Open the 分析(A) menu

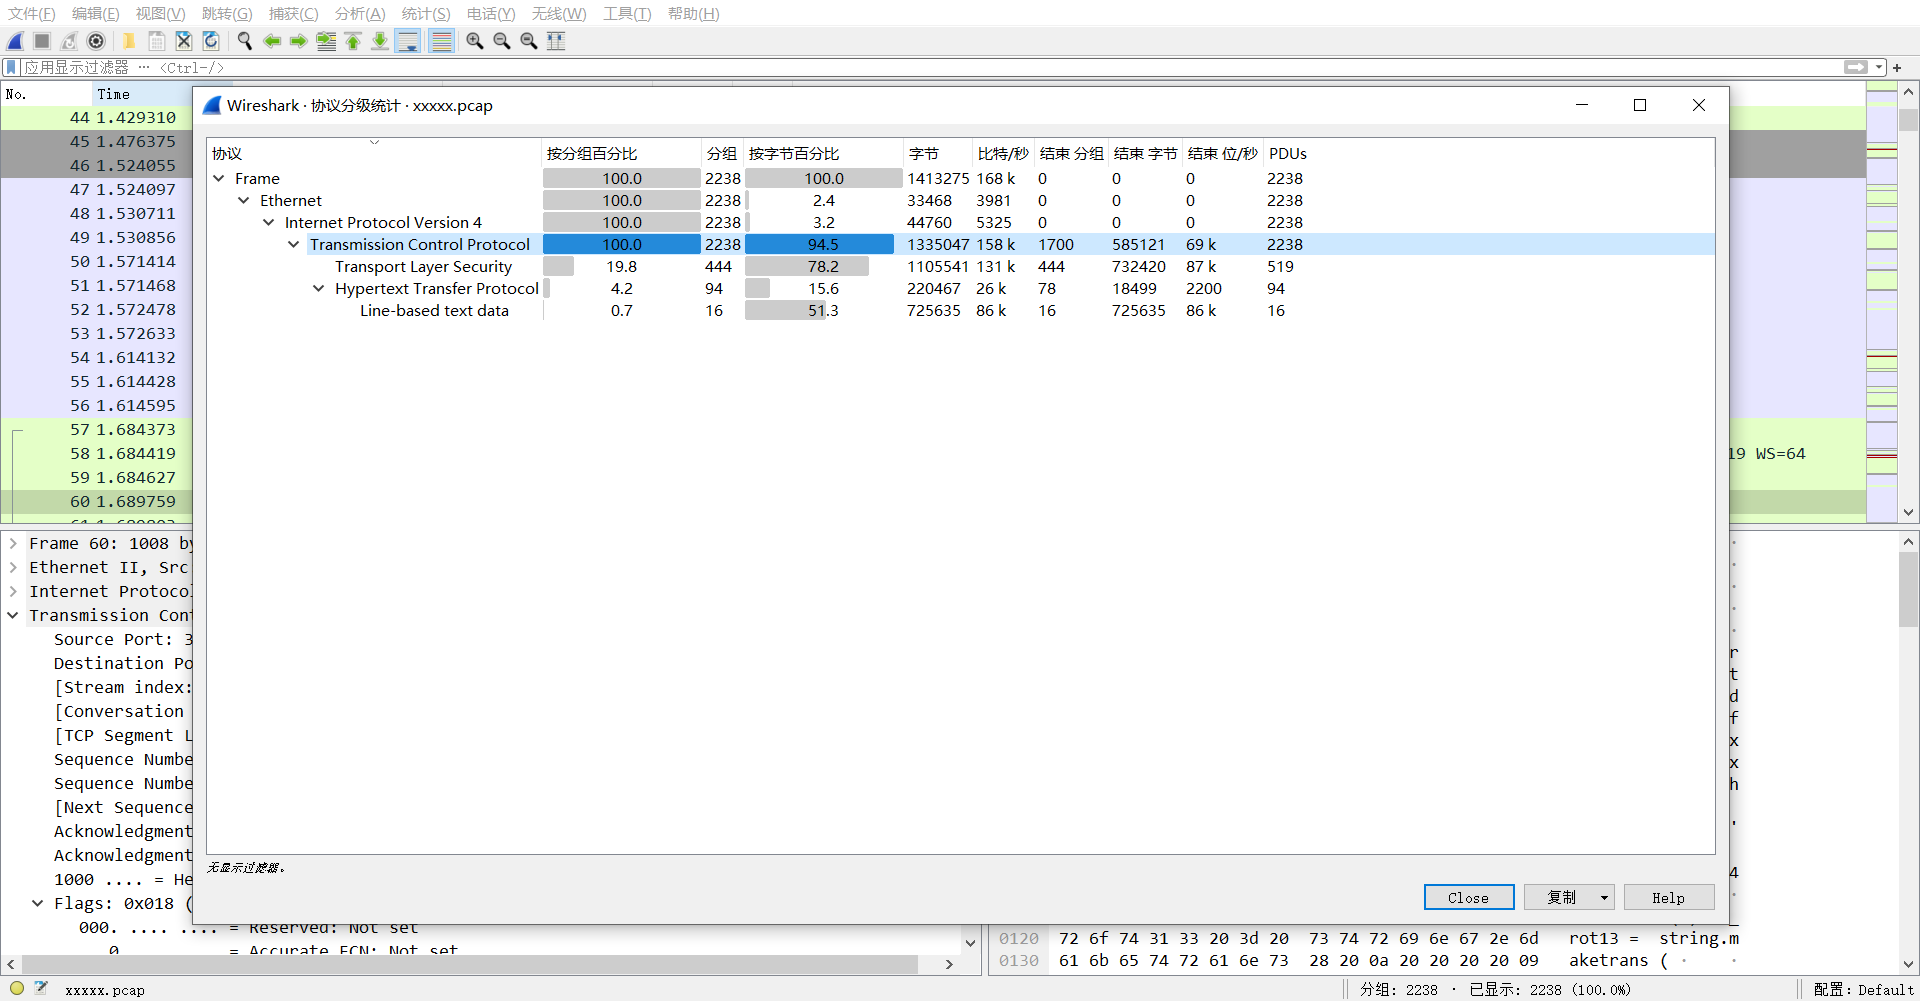360,14
